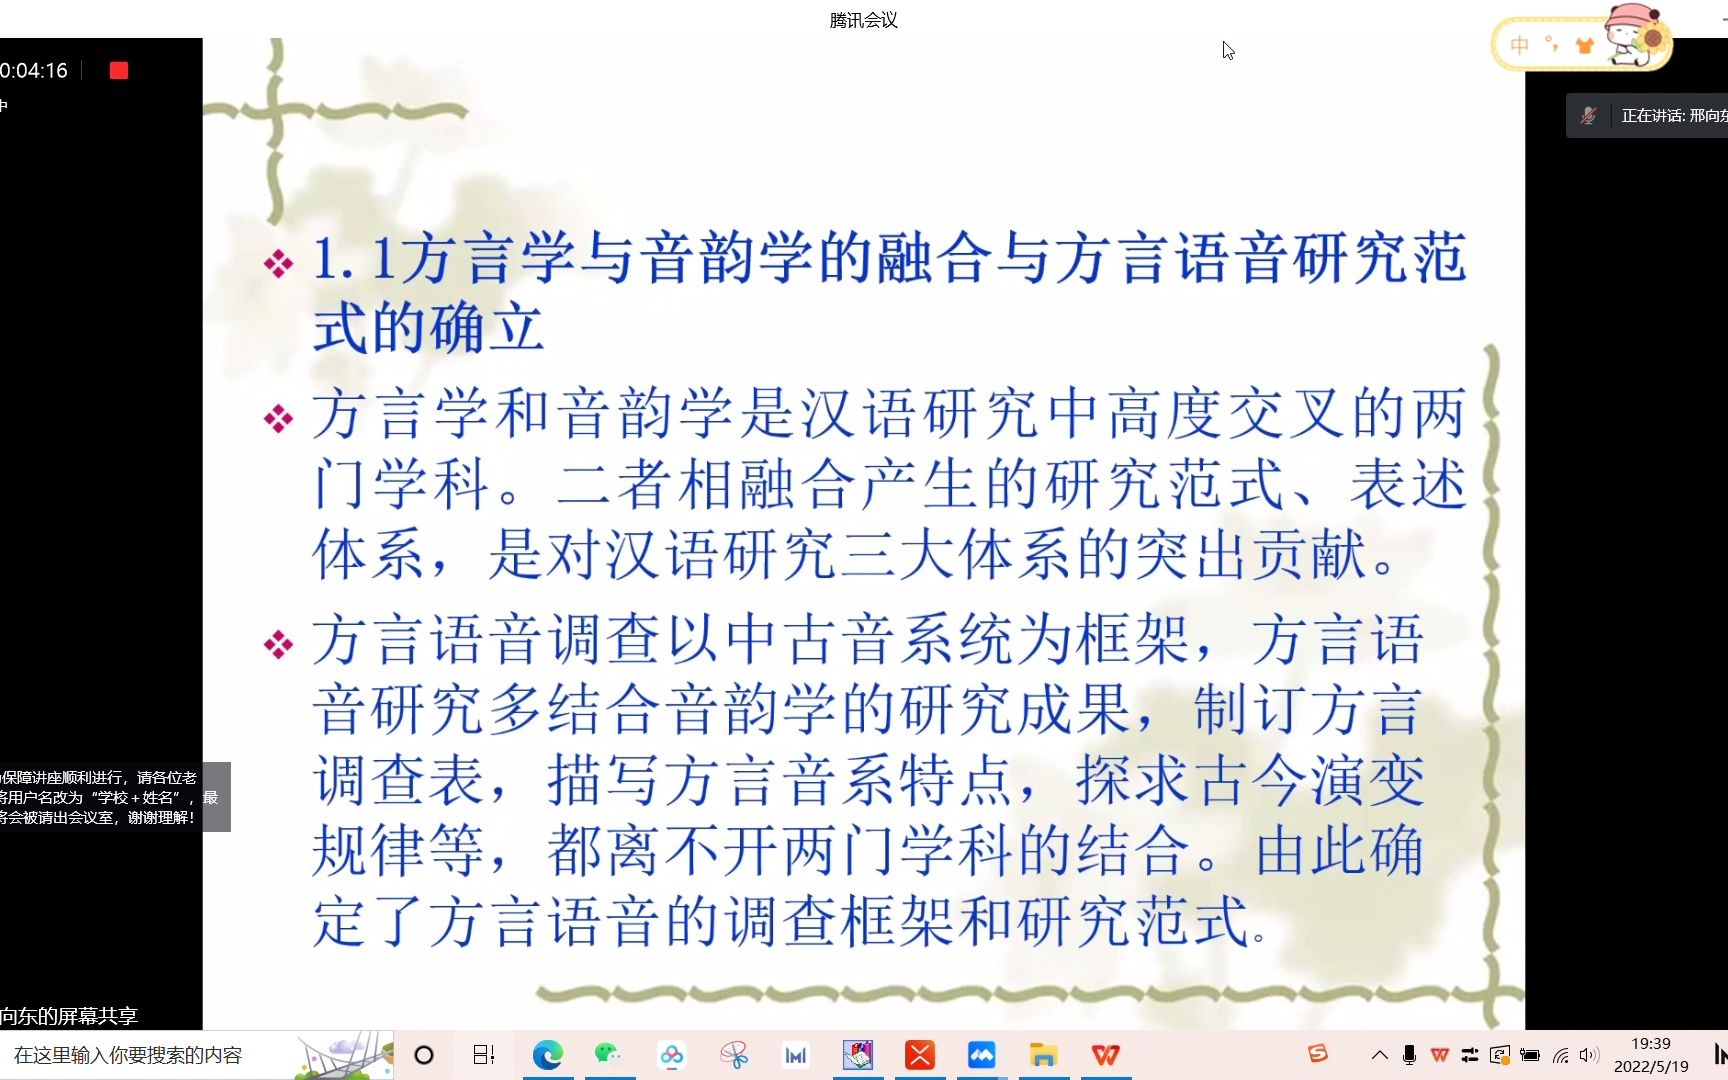Open the pinwheel app icon on taskbar
Viewport: 1728px width, 1080px height.
tap(734, 1055)
